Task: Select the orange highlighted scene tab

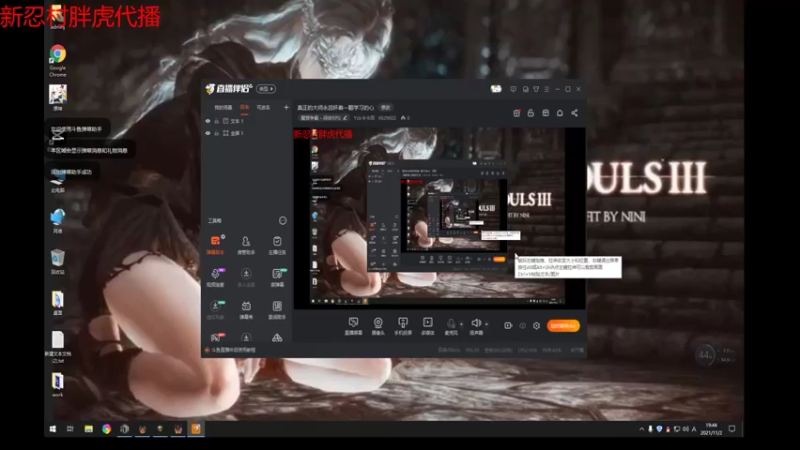Action: click(x=244, y=107)
